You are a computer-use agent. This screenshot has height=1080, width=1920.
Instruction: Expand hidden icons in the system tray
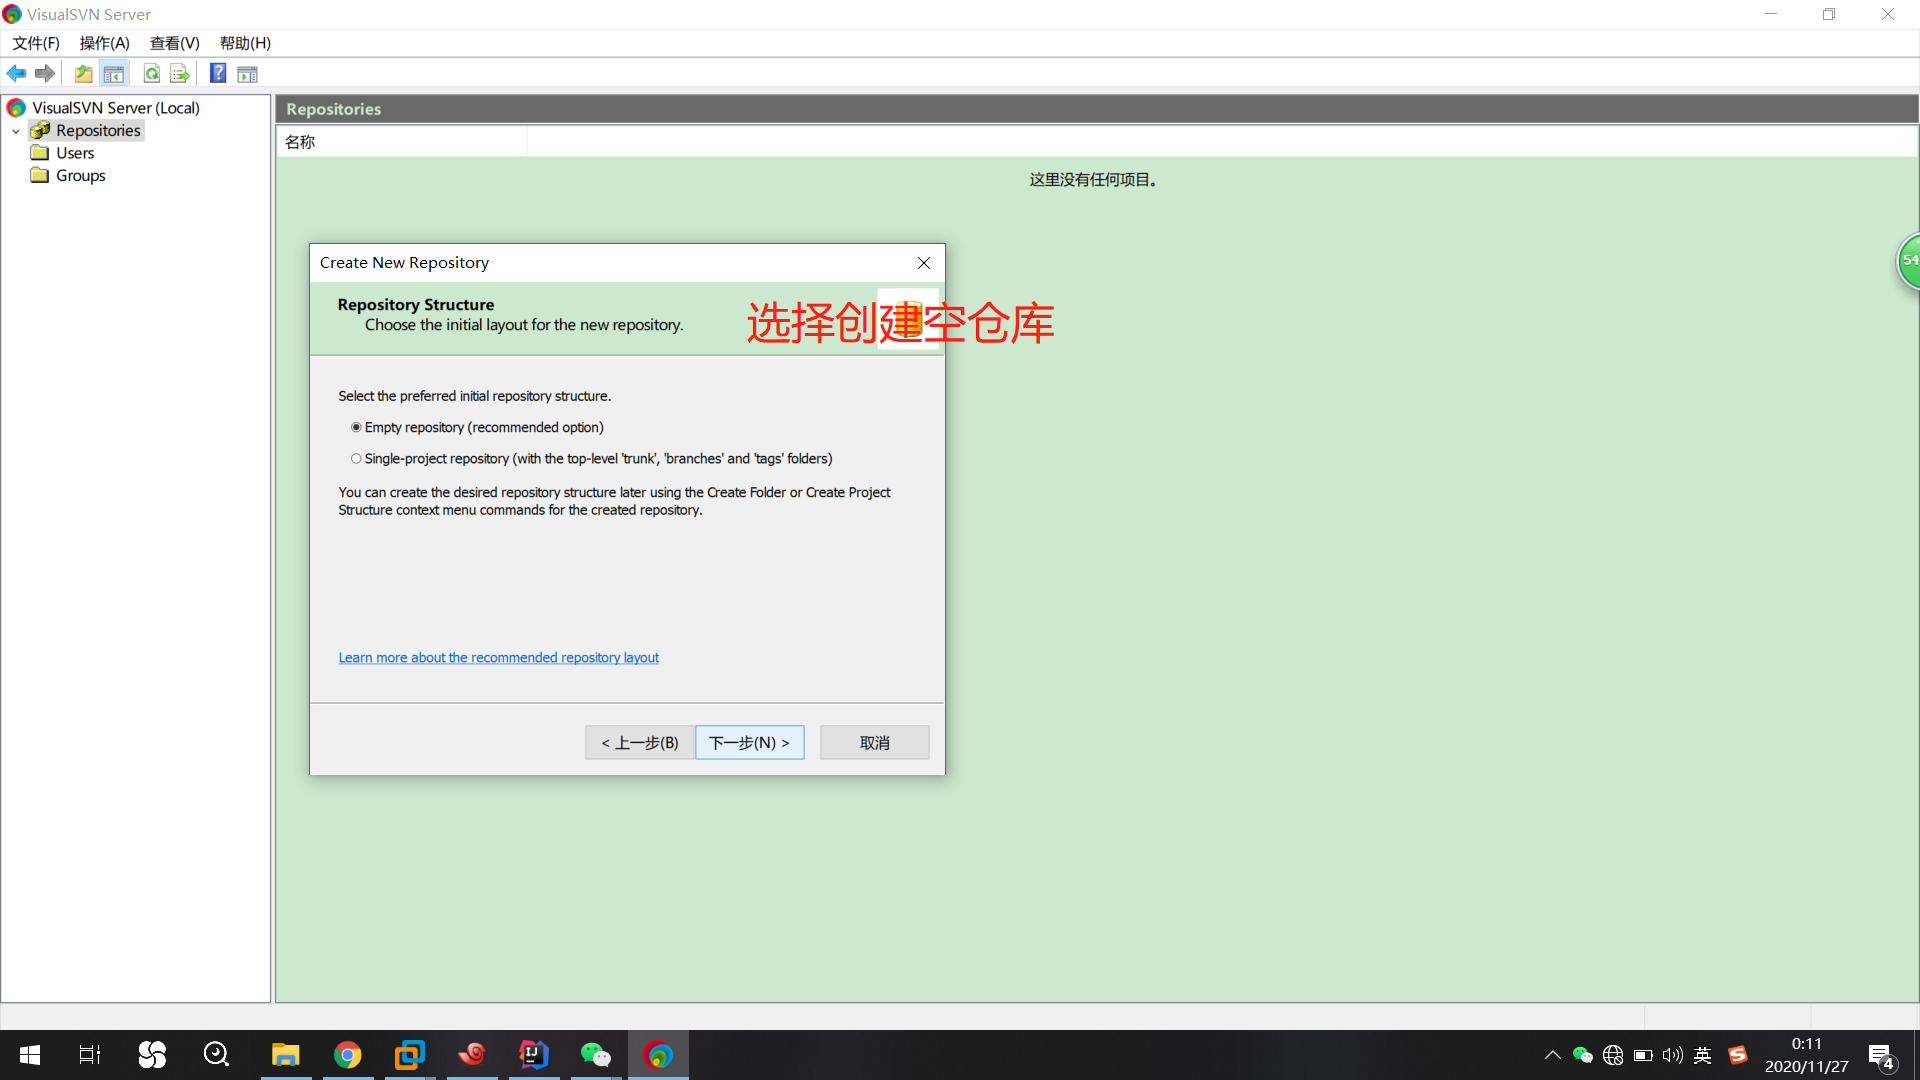pos(1553,1054)
